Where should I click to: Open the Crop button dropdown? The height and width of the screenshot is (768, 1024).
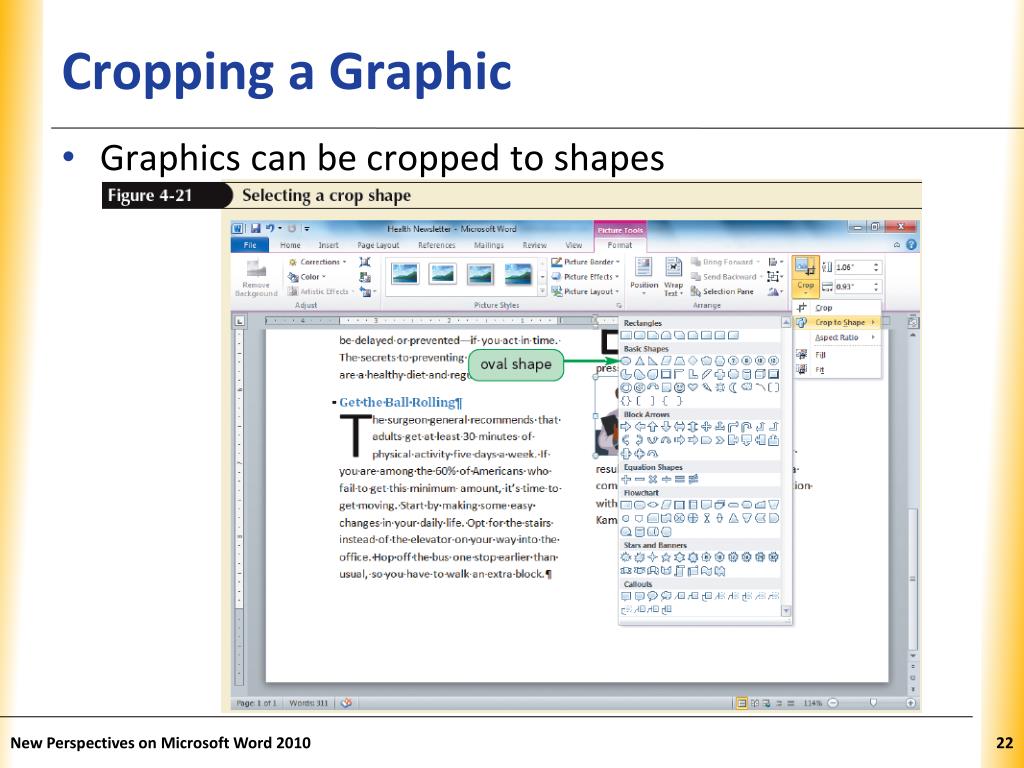coord(806,288)
